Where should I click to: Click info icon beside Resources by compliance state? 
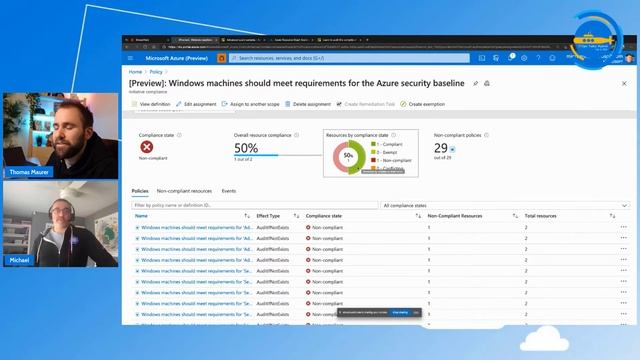[393, 135]
